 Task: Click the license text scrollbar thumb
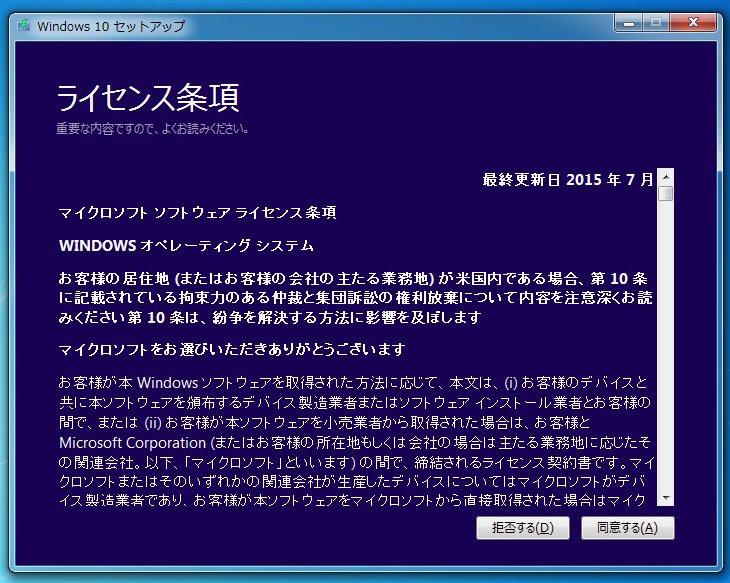666,194
